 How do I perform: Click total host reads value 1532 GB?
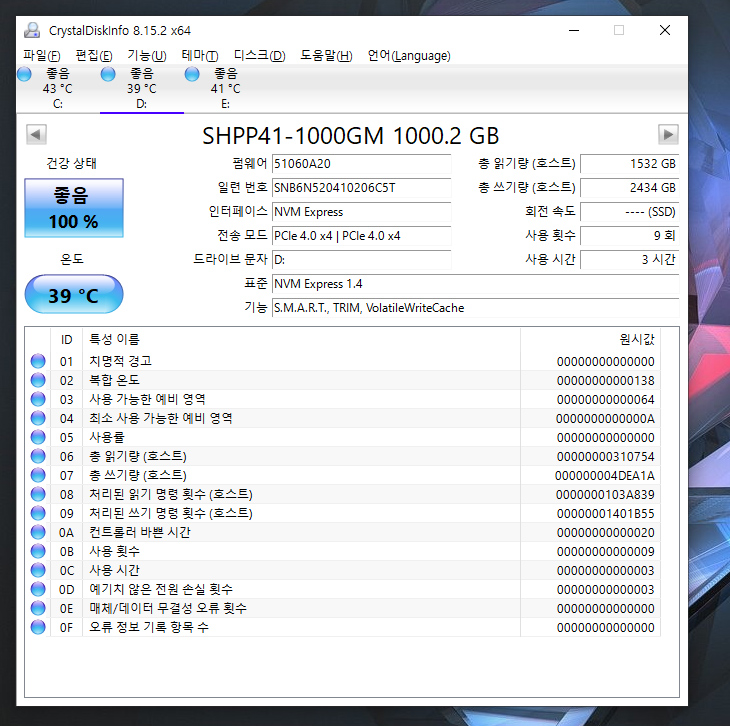[629, 164]
